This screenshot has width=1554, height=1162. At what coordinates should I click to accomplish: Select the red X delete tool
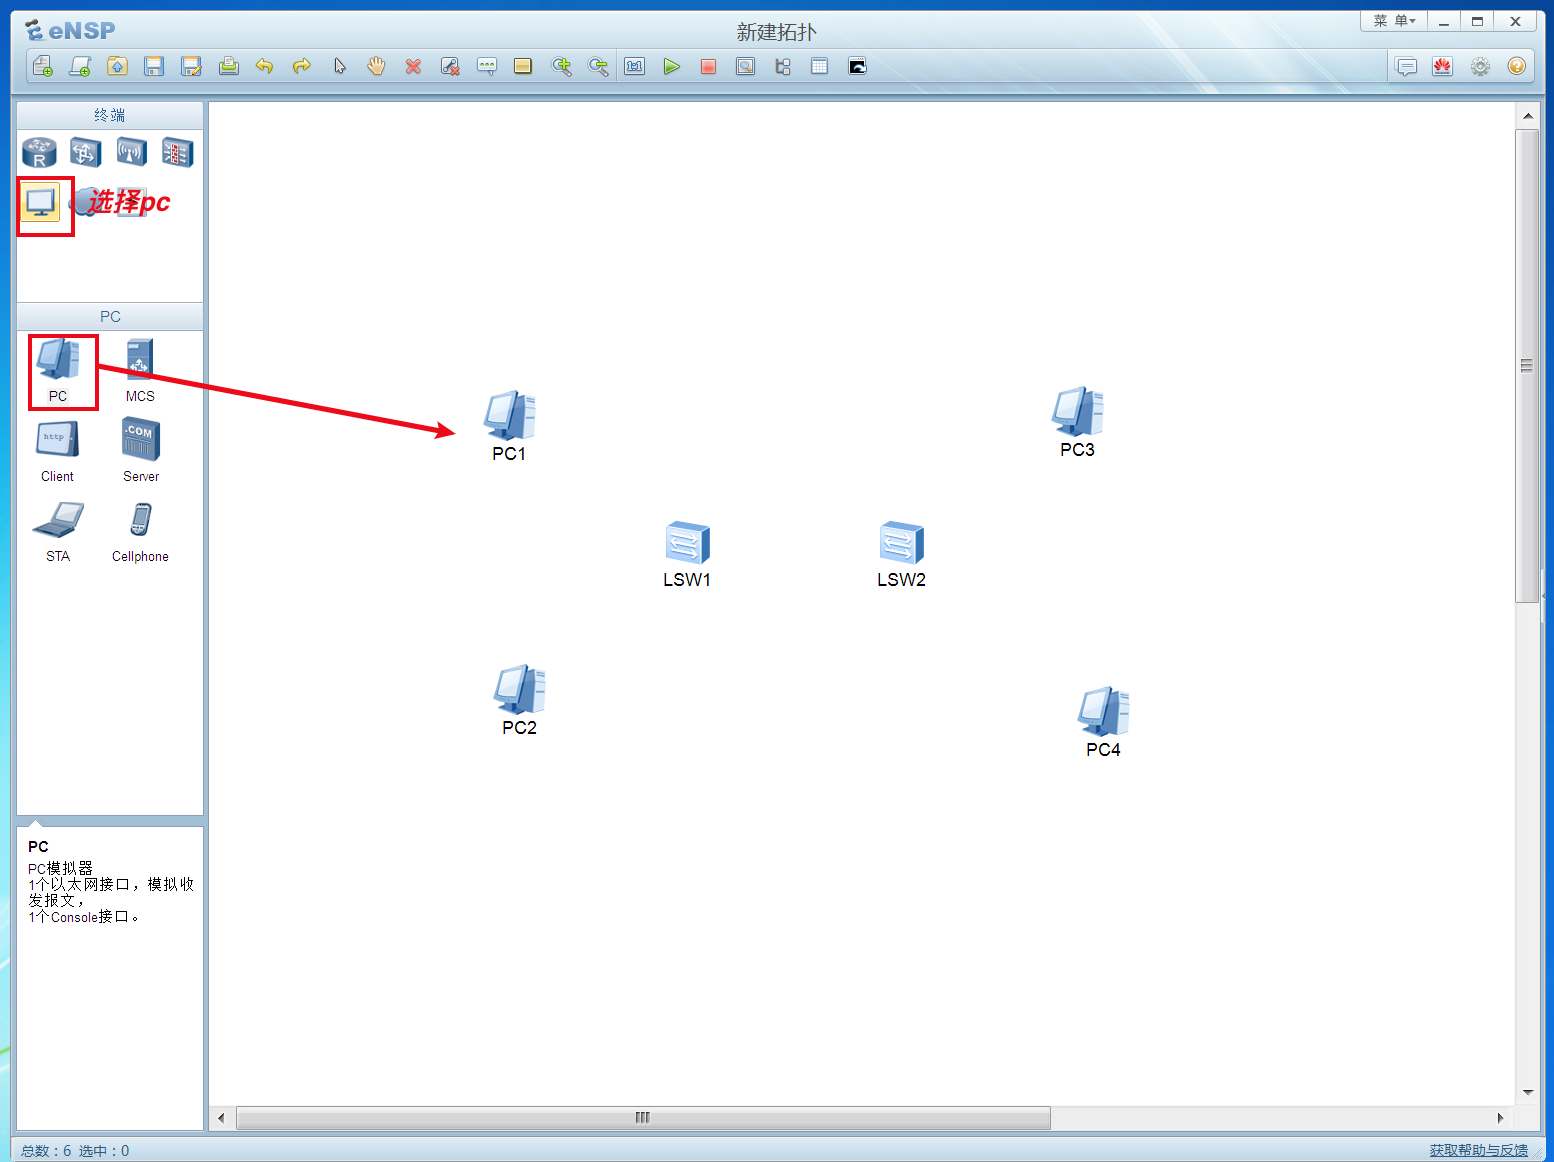coord(413,66)
